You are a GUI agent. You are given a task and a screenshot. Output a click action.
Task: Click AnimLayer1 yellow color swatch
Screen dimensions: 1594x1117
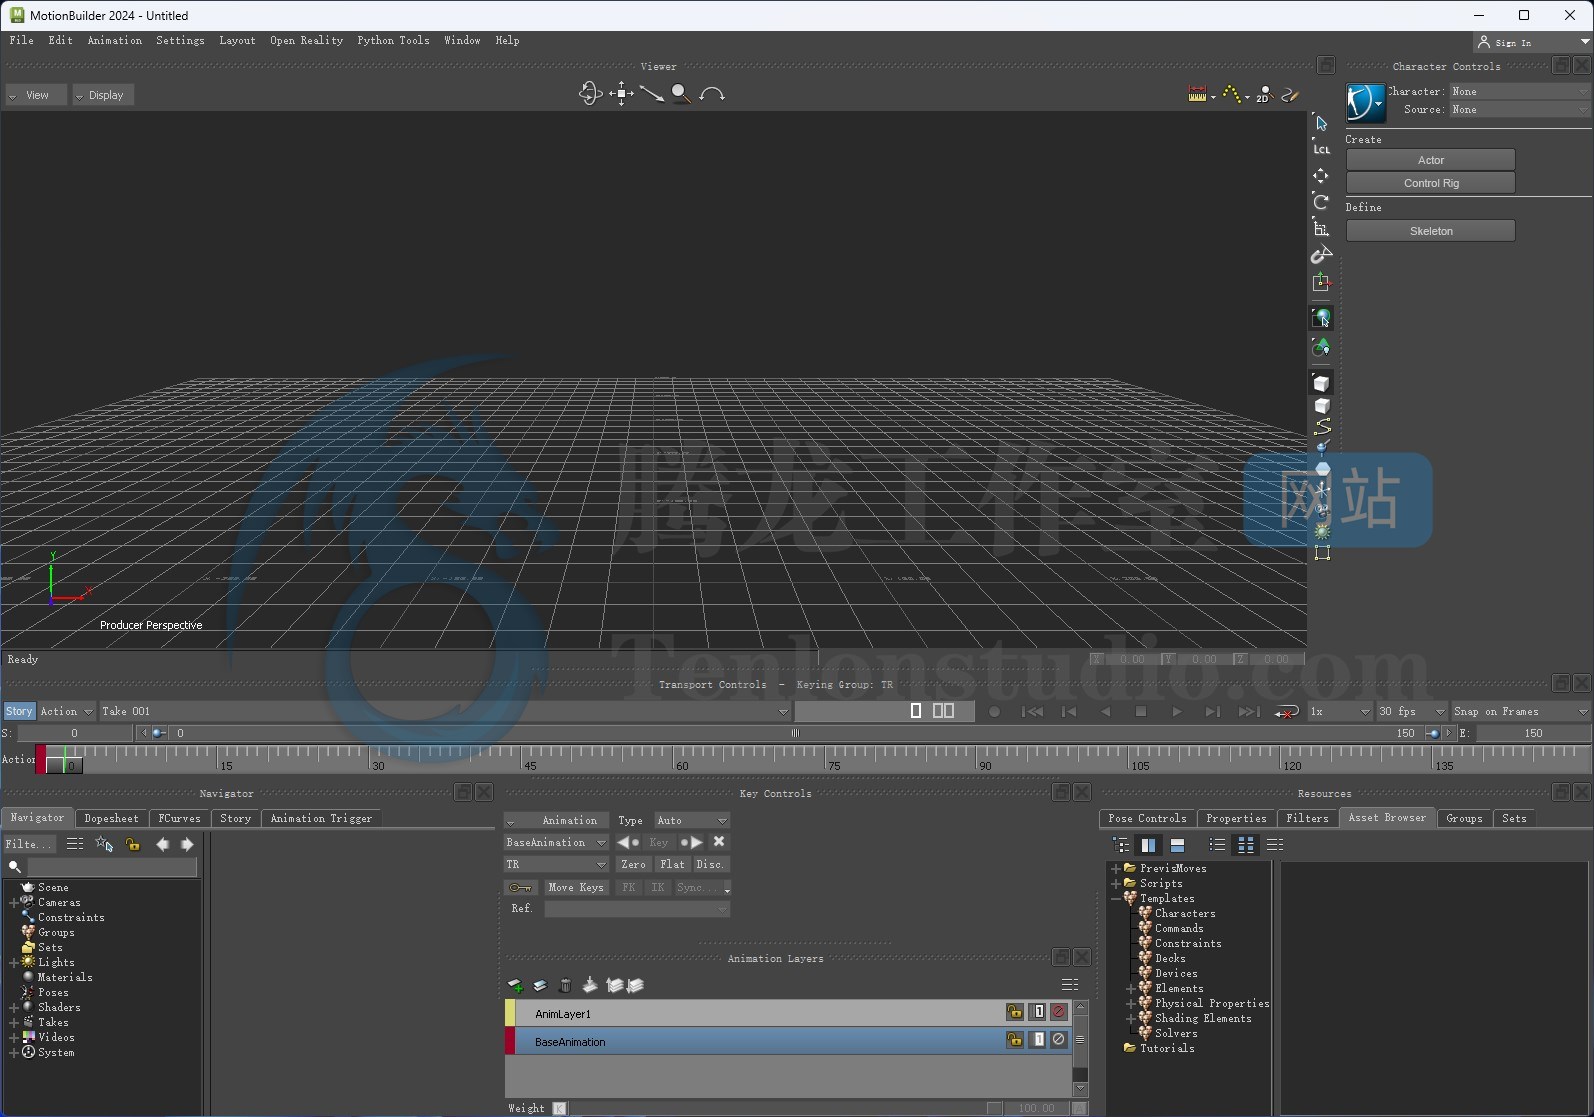pyautogui.click(x=510, y=1013)
